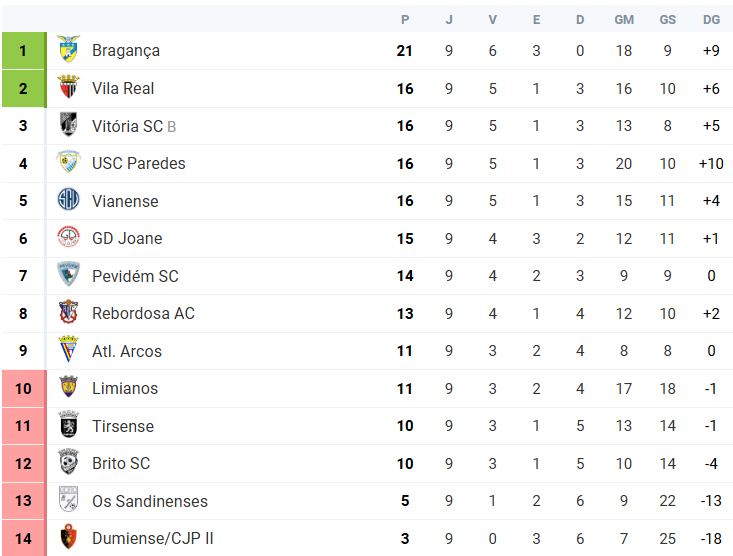The image size is (733, 556).
Task: Select the USC Paredes team logo
Action: pyautogui.click(x=68, y=162)
